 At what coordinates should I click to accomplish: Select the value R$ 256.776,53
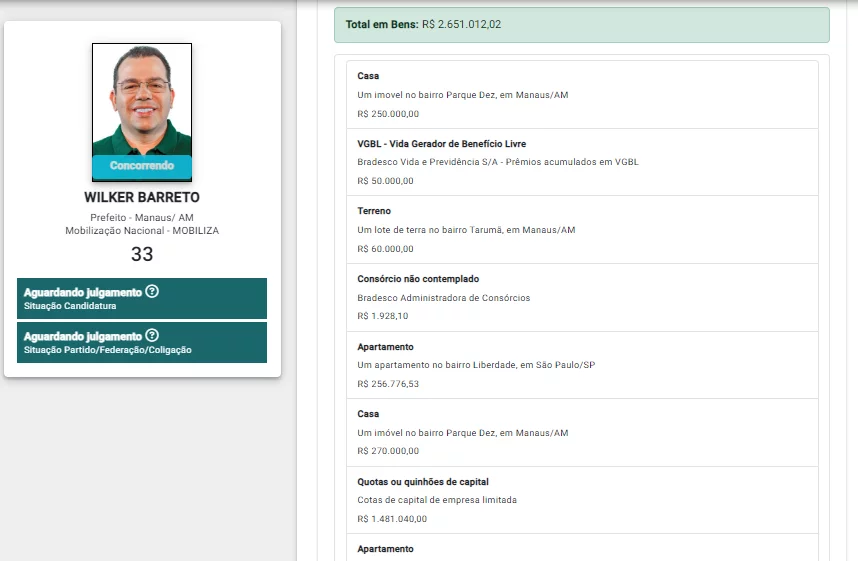pos(388,384)
